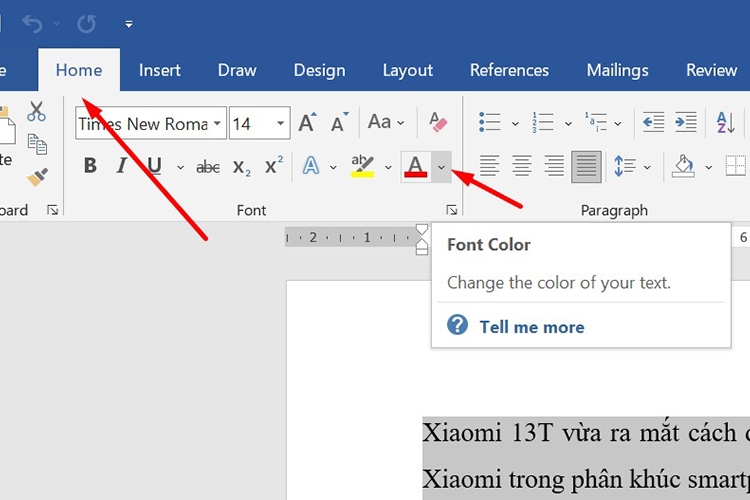Screen dimensions: 750x500
Task: Click the Shading paint bucket icon
Action: pos(684,166)
